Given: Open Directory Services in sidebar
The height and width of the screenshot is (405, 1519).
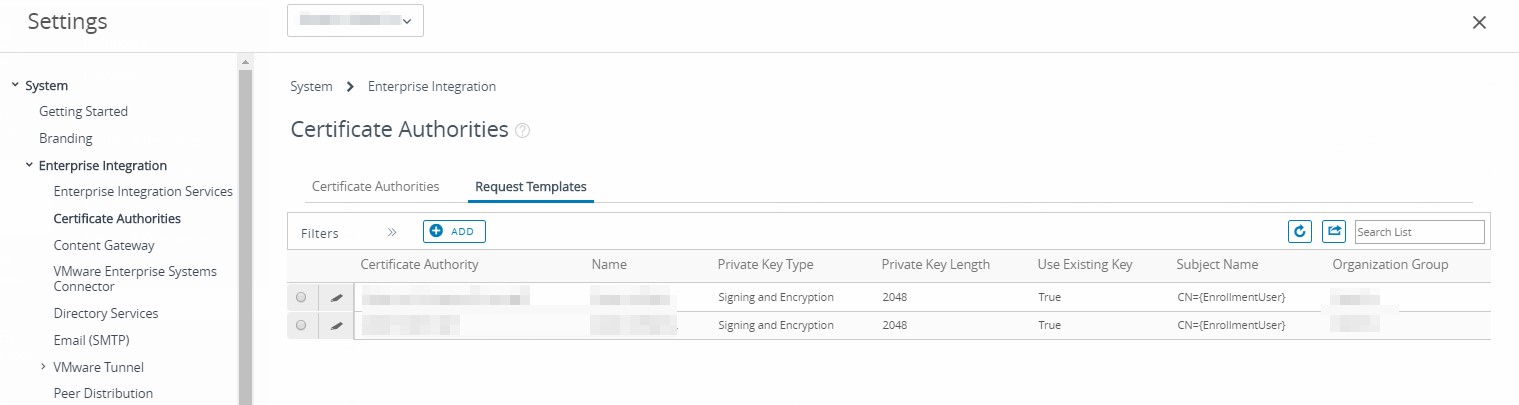Looking at the screenshot, I should [x=106, y=313].
